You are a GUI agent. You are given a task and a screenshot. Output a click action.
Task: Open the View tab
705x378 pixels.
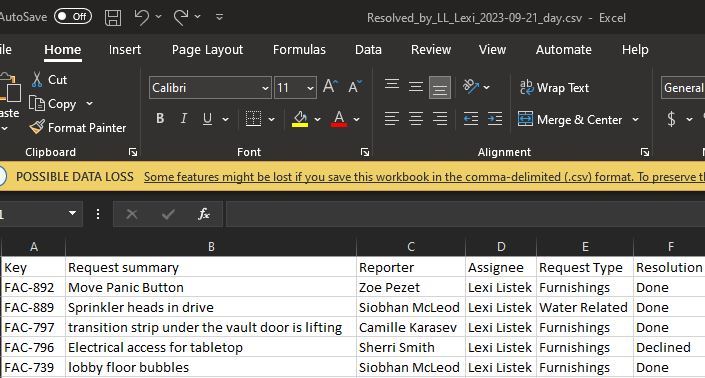click(492, 49)
